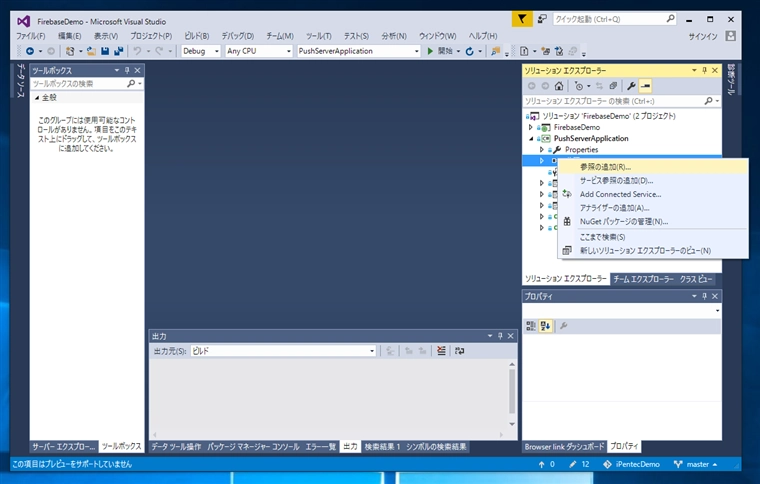The image size is (760, 484).
Task: Choose サービス参照の追加(D)... in context menu
Action: tap(652, 181)
